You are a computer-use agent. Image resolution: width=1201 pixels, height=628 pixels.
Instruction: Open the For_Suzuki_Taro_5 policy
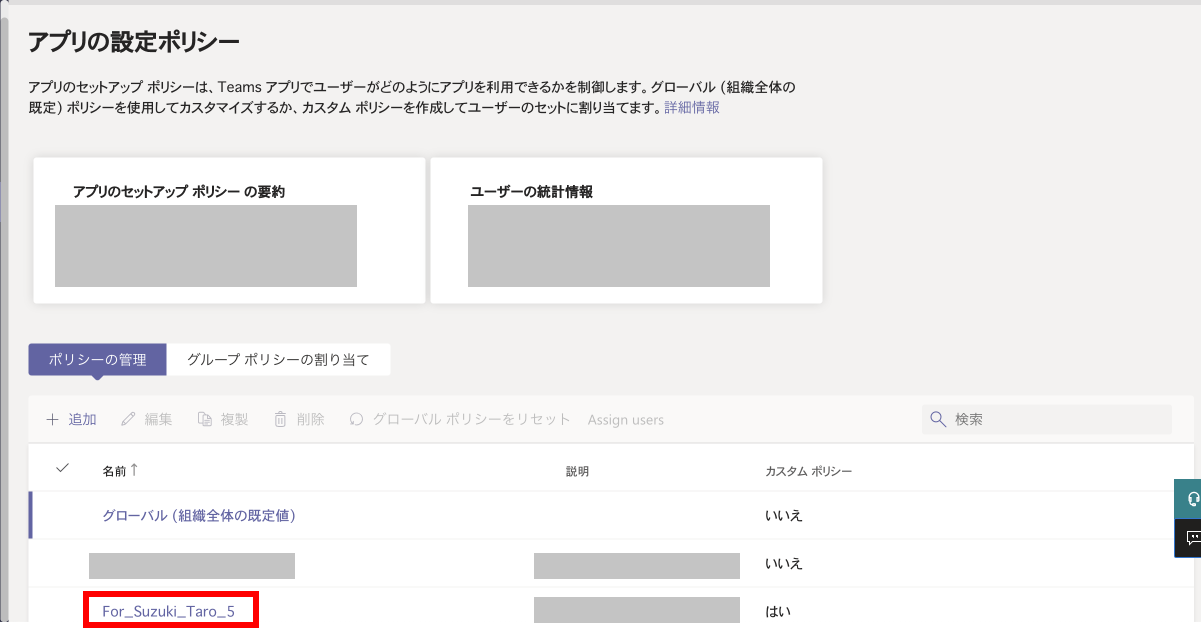coord(168,610)
